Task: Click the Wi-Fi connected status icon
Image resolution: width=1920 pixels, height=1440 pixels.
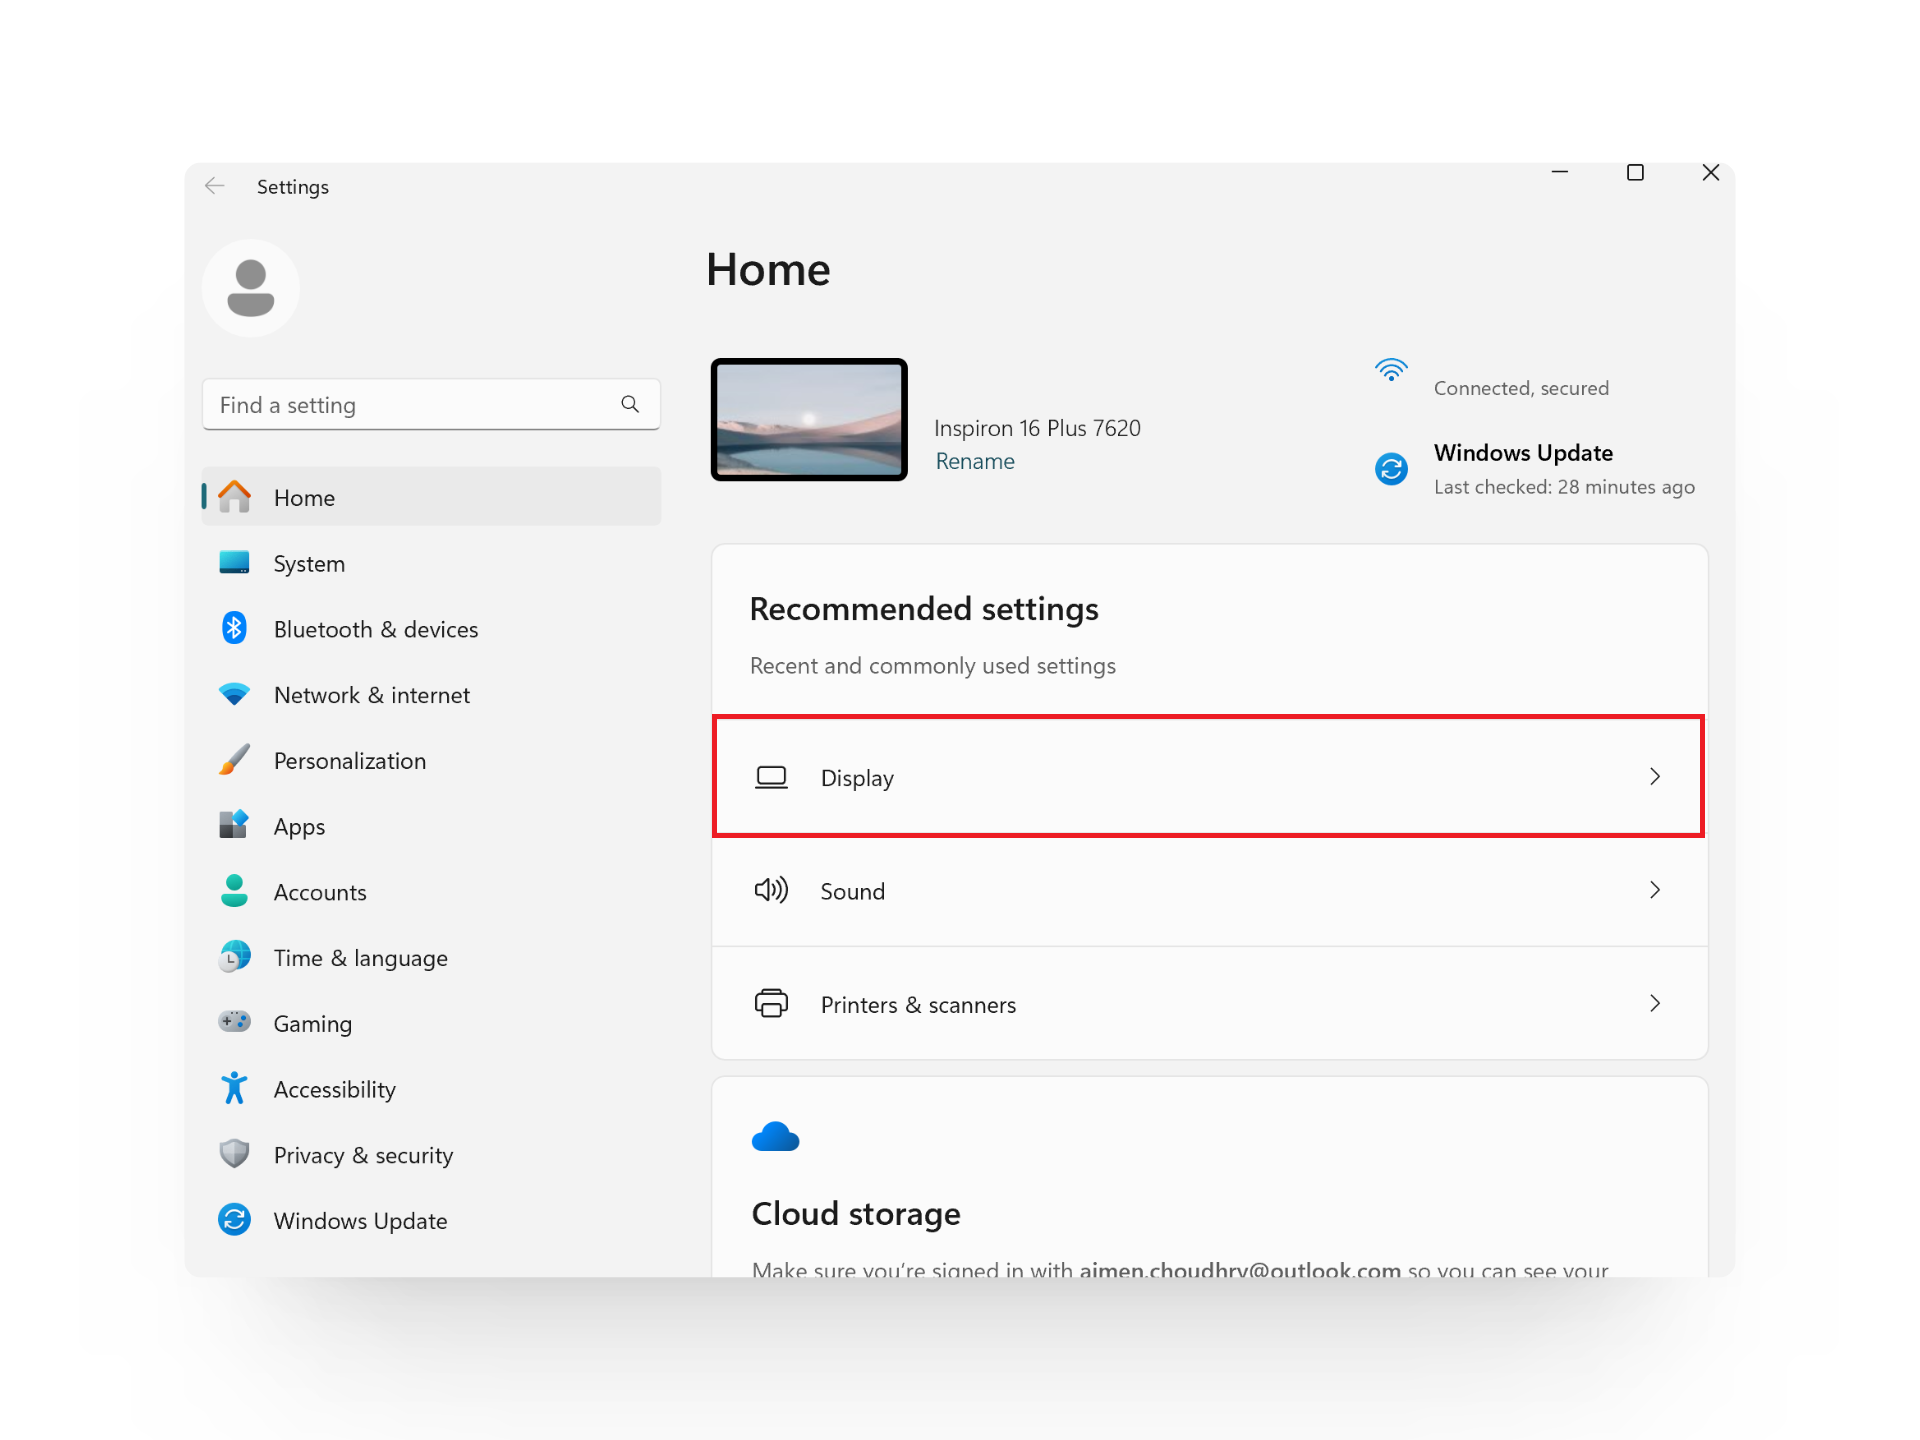Action: 1392,369
